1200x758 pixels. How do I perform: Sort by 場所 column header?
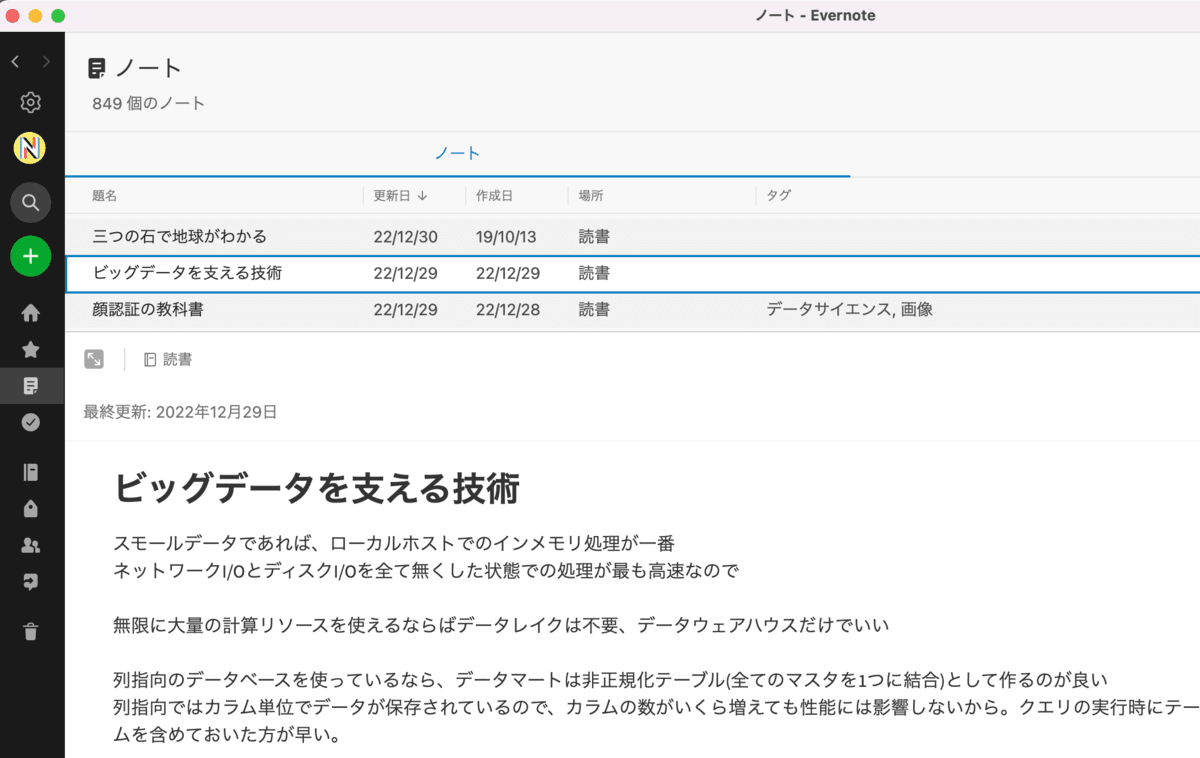591,196
